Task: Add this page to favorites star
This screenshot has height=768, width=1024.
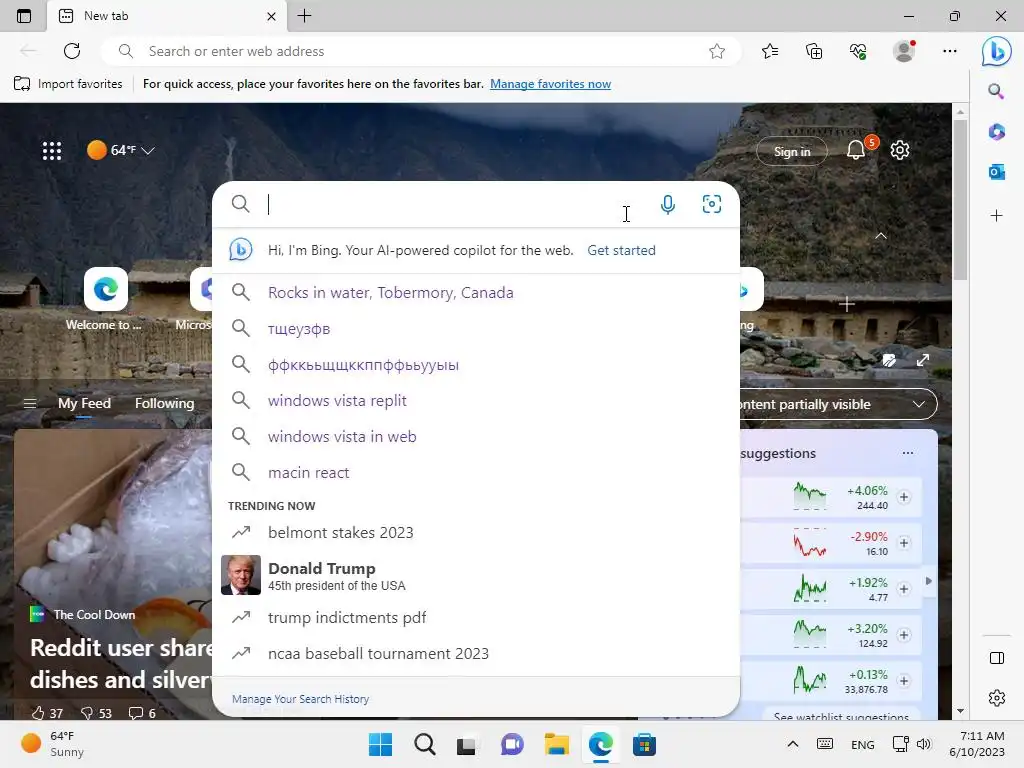Action: coord(717,51)
